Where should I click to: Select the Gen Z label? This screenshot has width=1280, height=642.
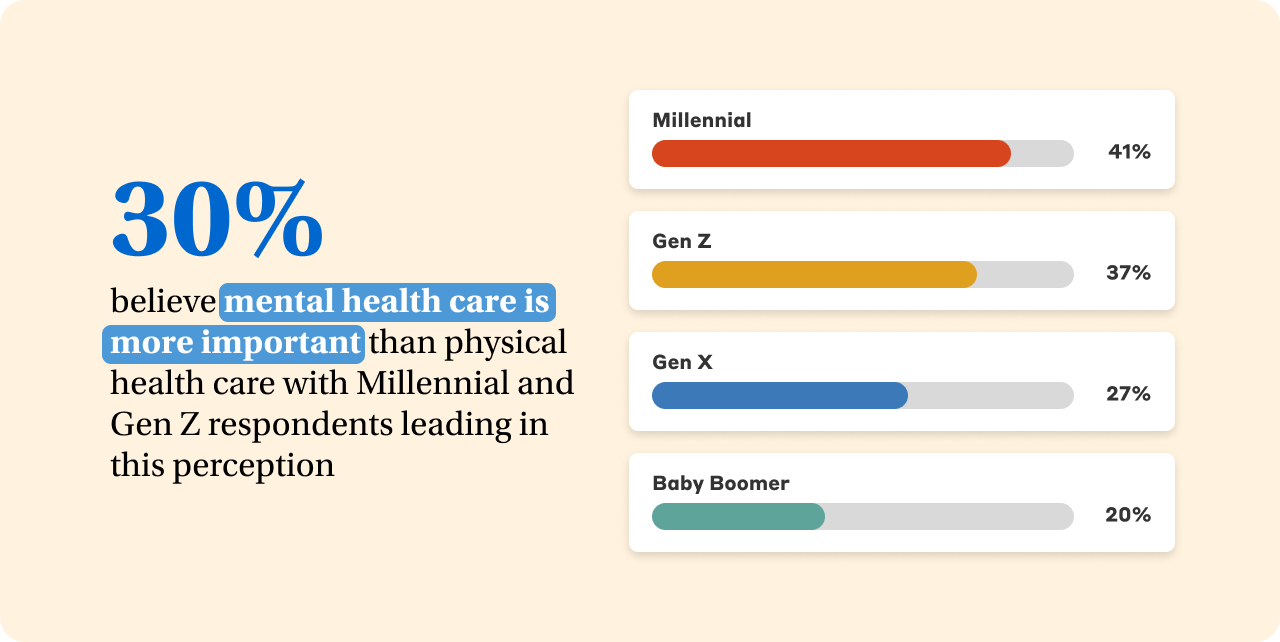[681, 242]
